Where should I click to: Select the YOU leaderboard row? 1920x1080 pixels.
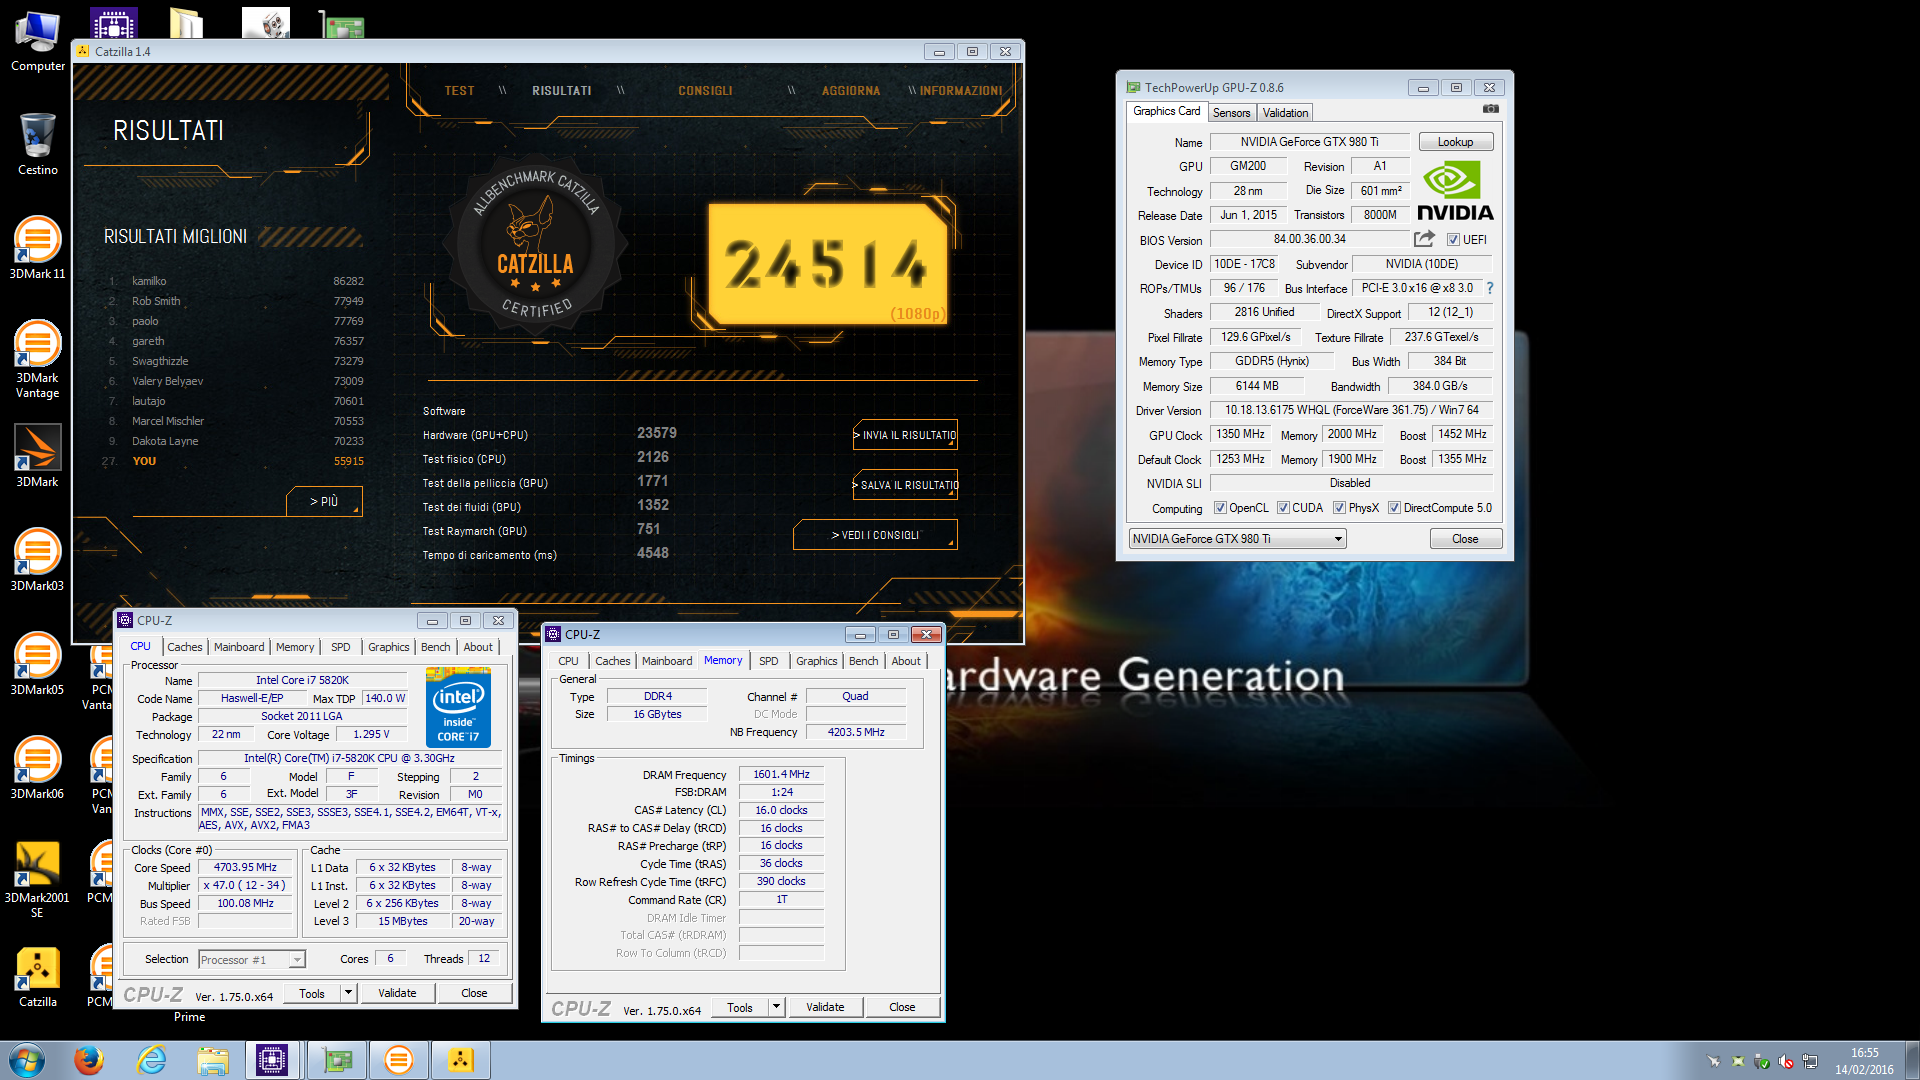tap(235, 461)
